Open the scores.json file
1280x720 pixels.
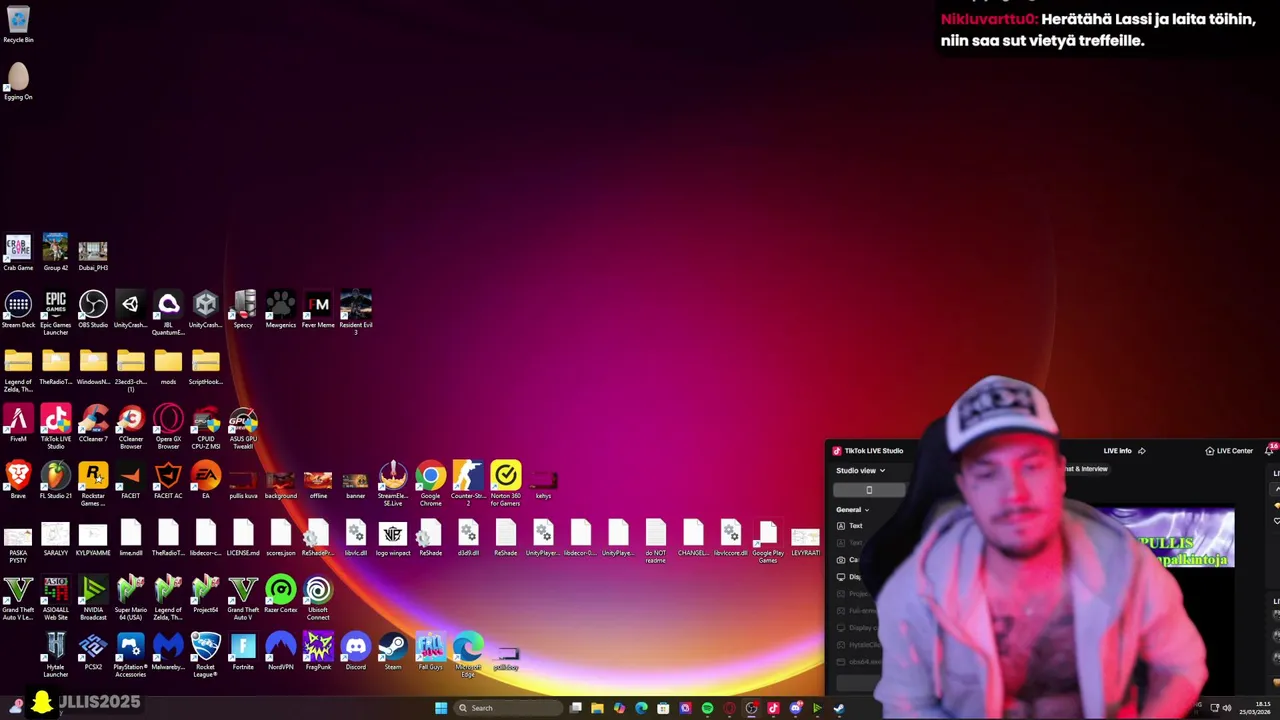281,537
